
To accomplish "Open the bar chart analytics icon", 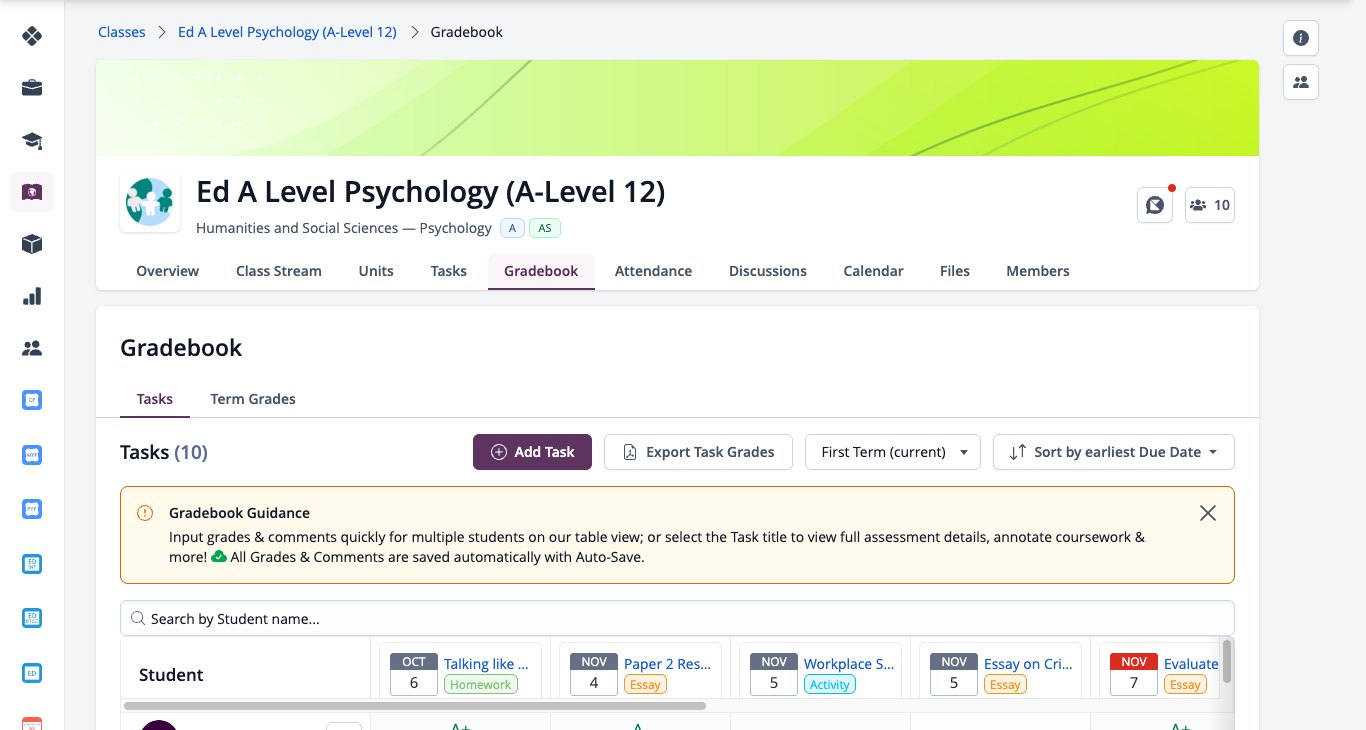I will coord(32,296).
